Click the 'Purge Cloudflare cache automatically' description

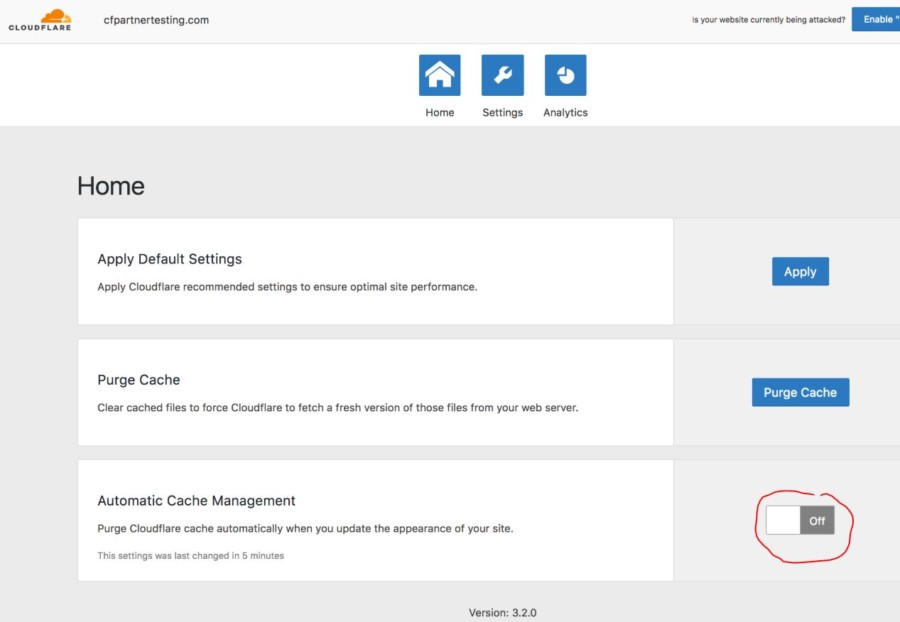[305, 528]
